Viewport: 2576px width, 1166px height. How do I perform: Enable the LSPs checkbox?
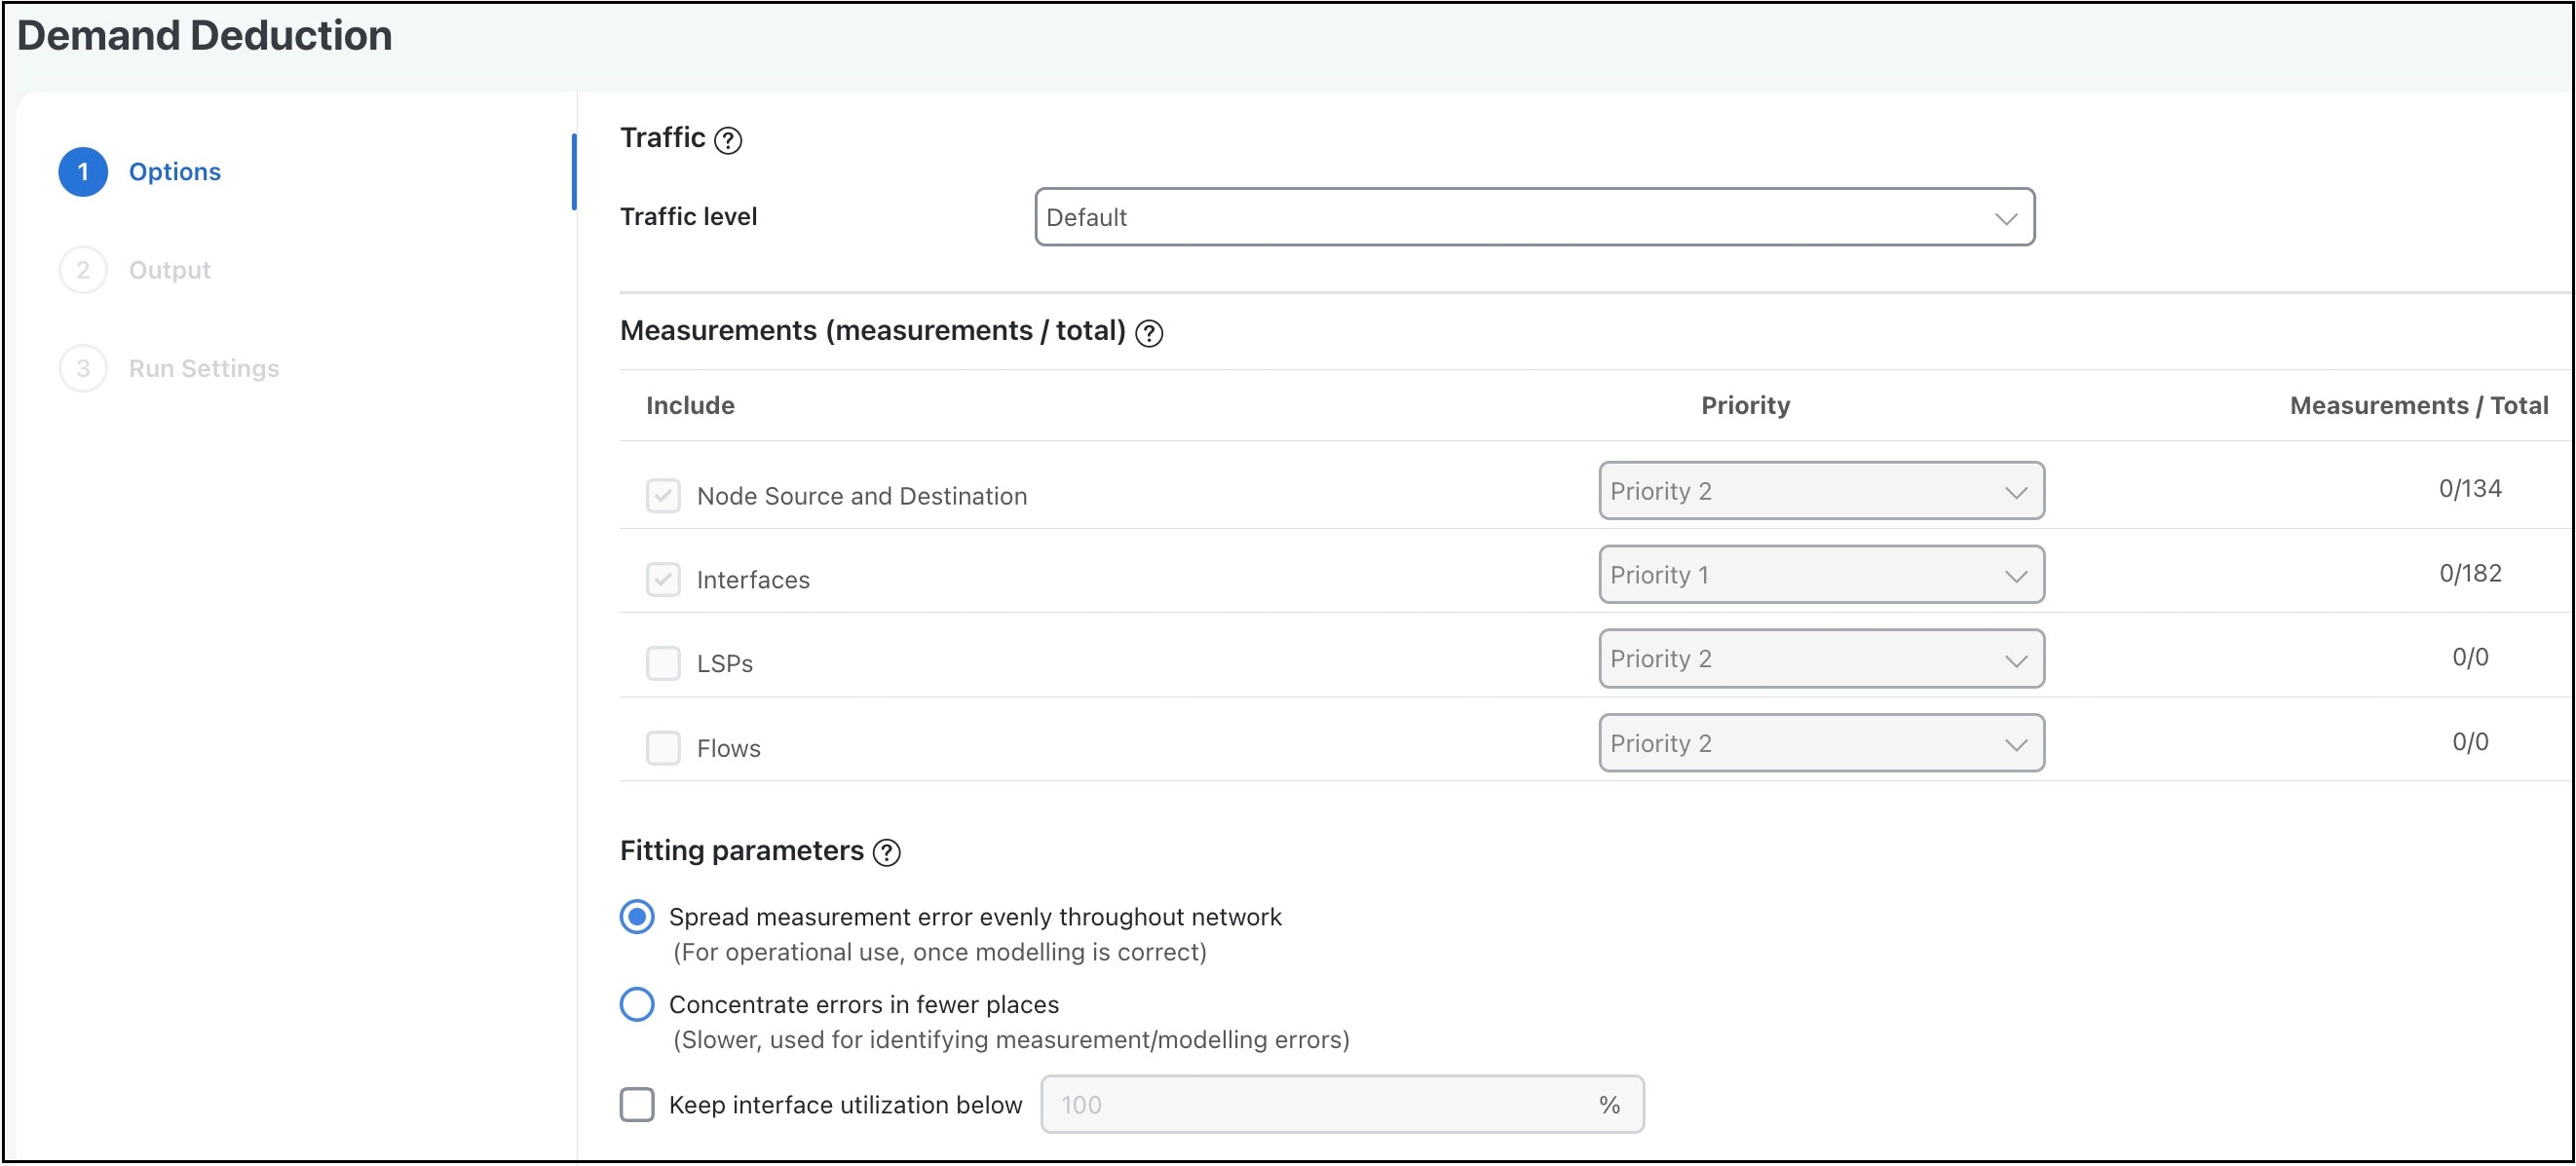[663, 663]
